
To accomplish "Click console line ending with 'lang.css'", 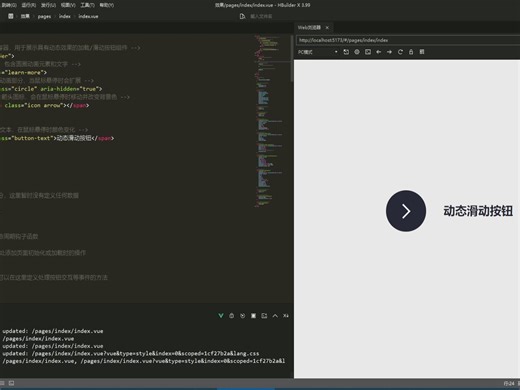I will point(131,353).
